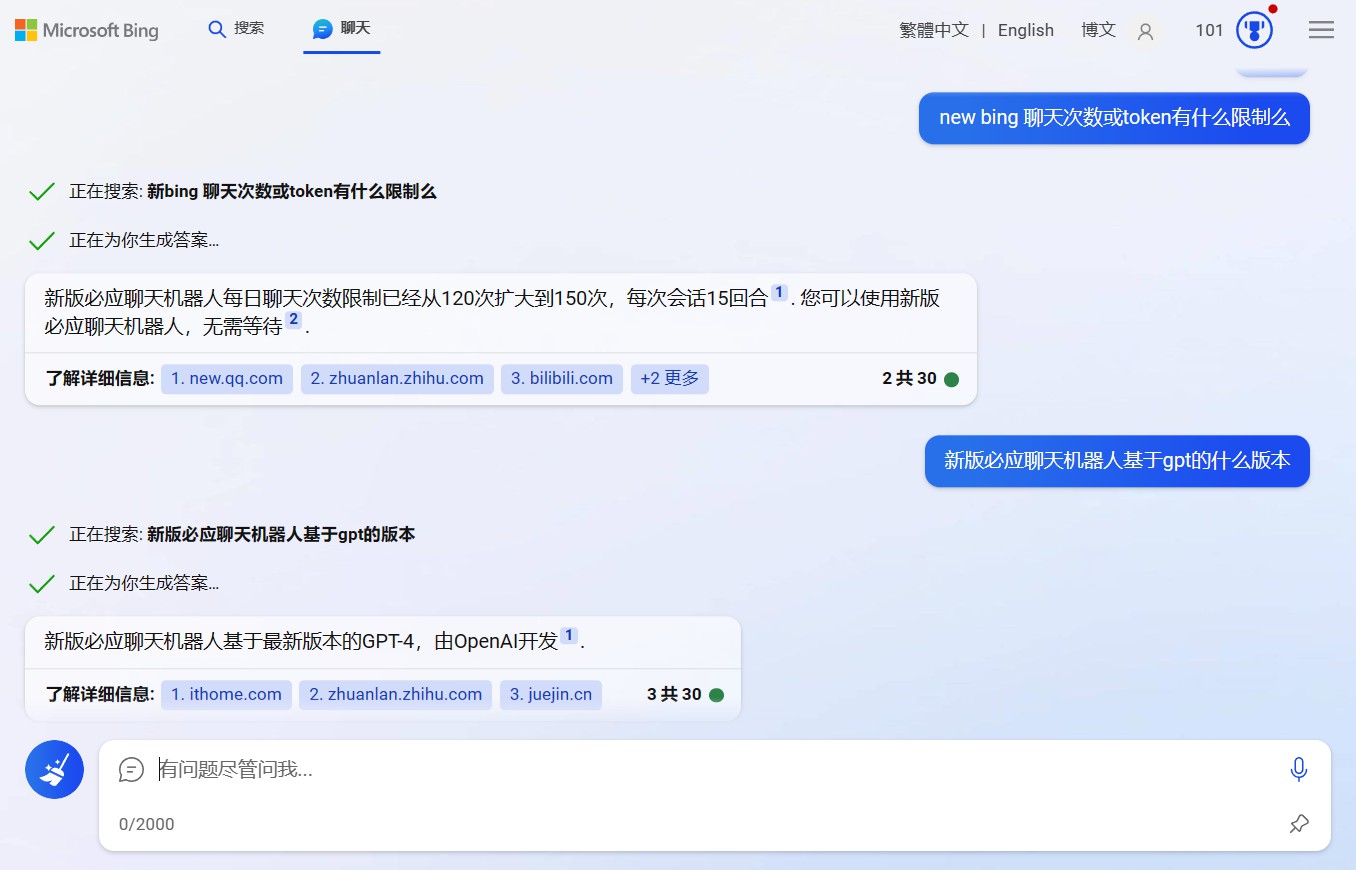Screen dimensions: 1356x870
Task: Click the 了解详细信息 label above 3 共 30
Action: pos(100,695)
